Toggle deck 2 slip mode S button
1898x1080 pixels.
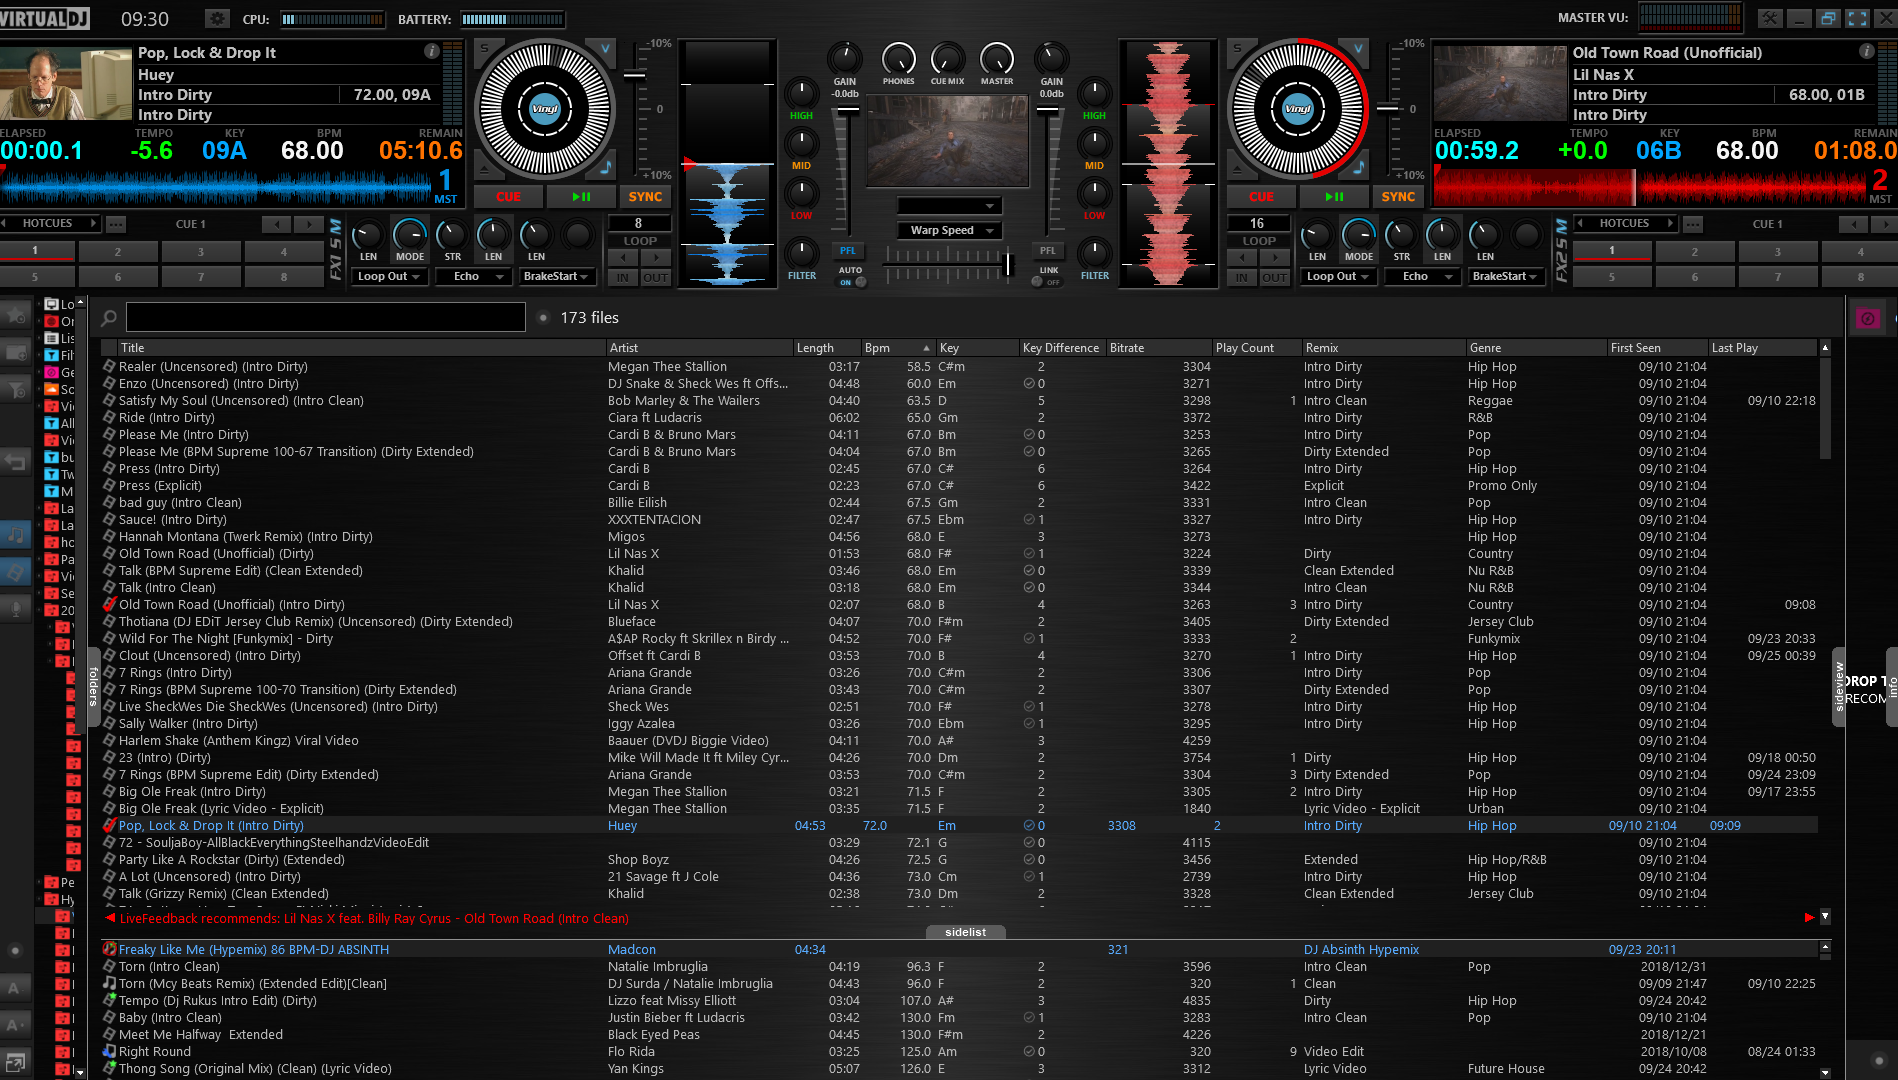(1238, 48)
